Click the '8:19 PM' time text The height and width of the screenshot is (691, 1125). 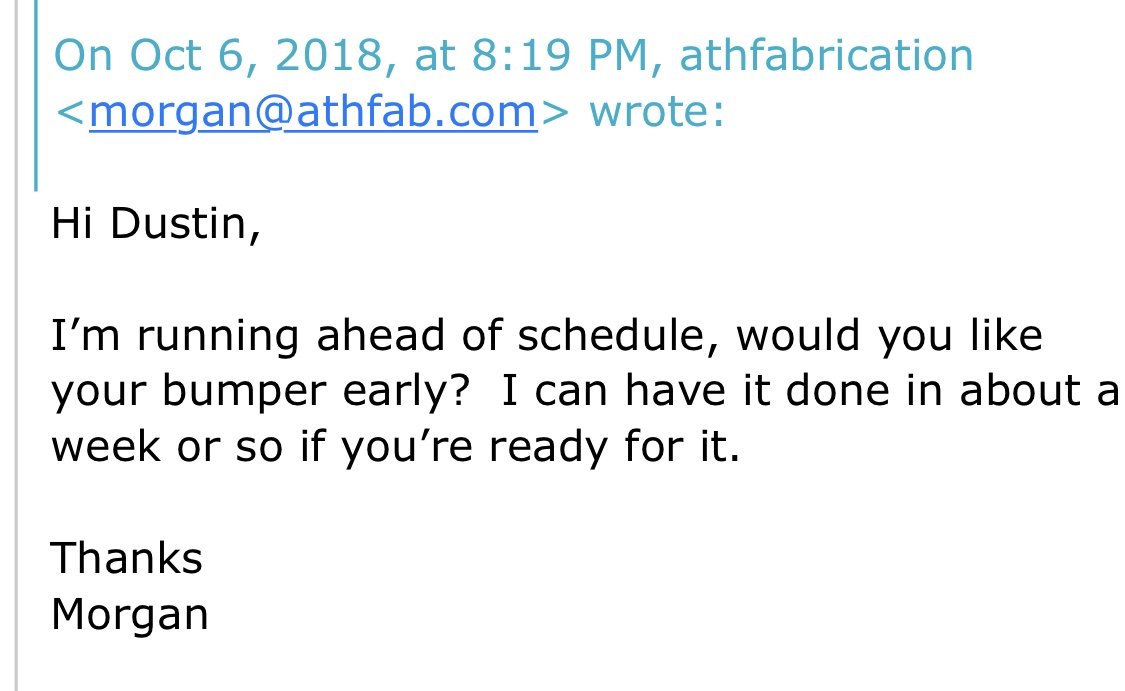coord(560,55)
